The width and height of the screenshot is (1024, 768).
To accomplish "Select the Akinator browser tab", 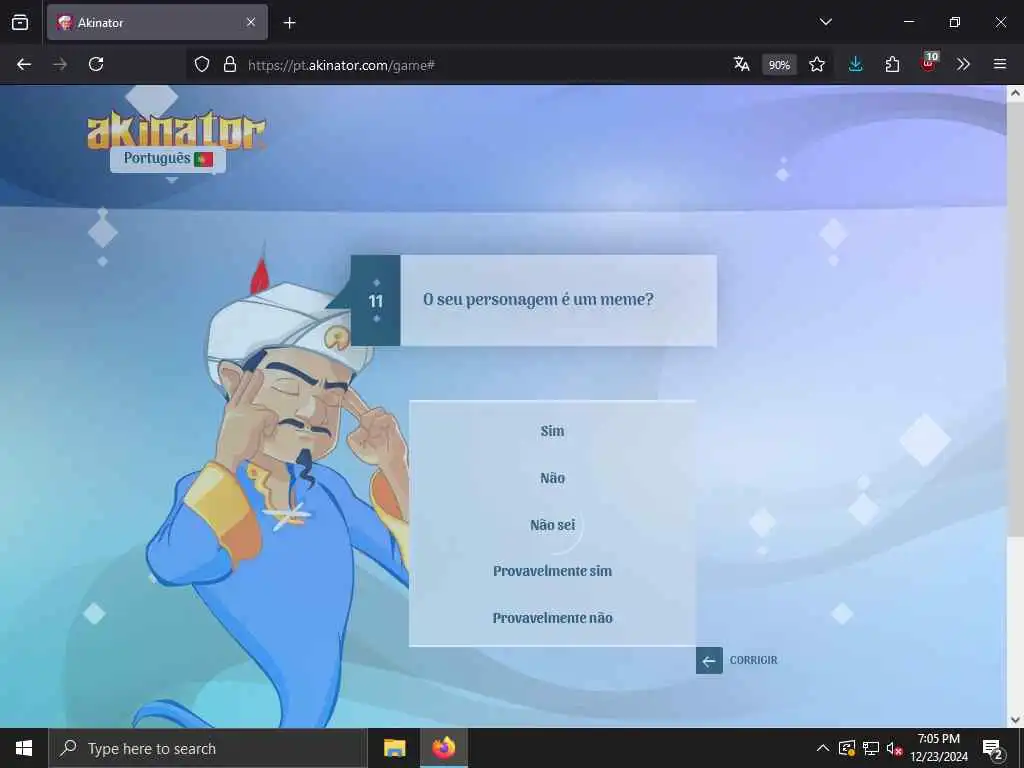I will coord(157,22).
